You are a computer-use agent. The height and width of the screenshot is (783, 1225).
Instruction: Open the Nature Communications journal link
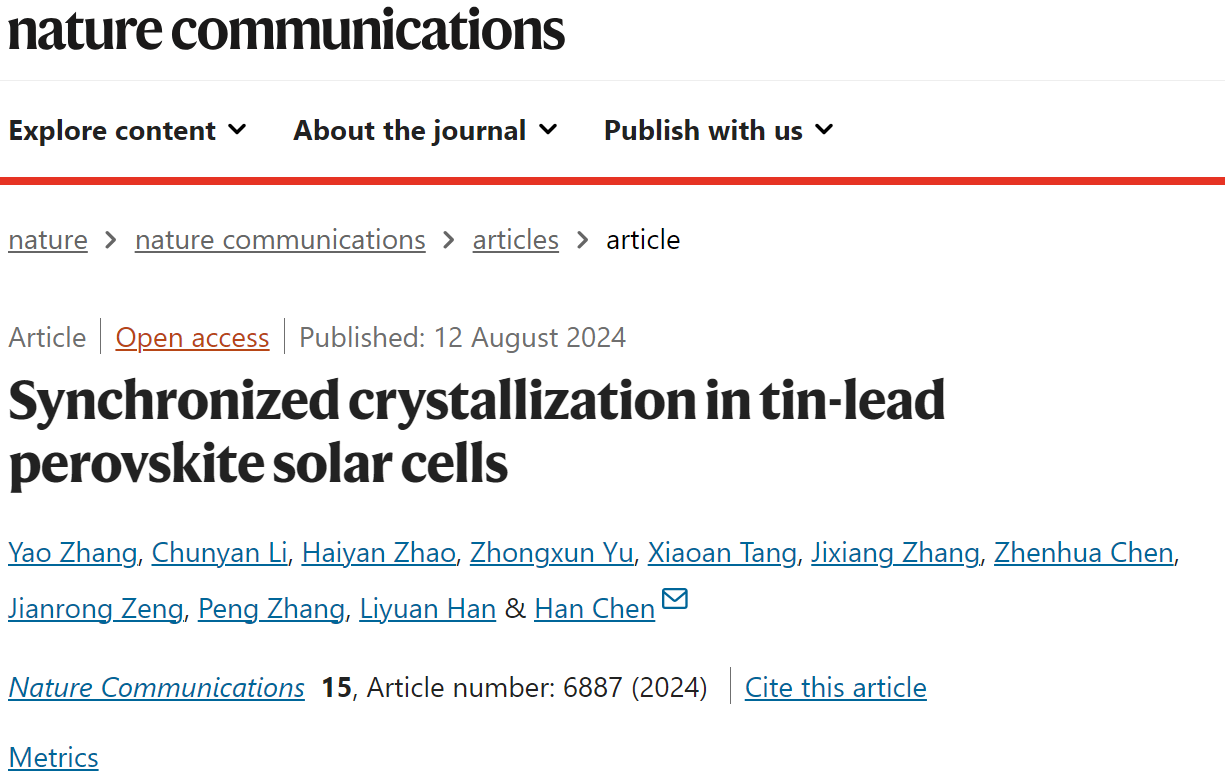click(157, 688)
